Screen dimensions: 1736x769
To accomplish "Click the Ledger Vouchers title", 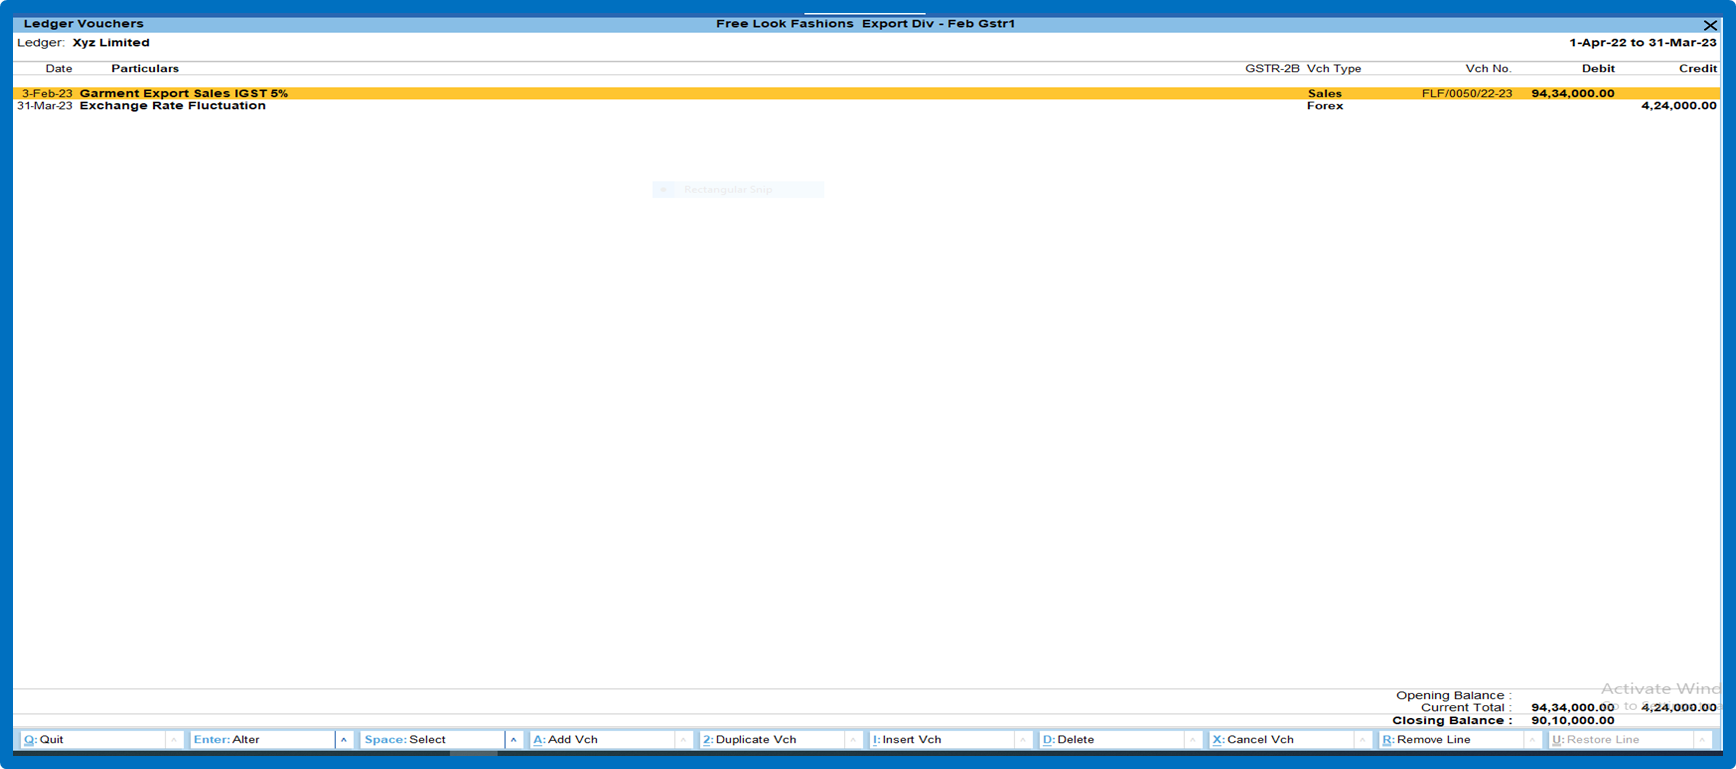I will pos(83,24).
